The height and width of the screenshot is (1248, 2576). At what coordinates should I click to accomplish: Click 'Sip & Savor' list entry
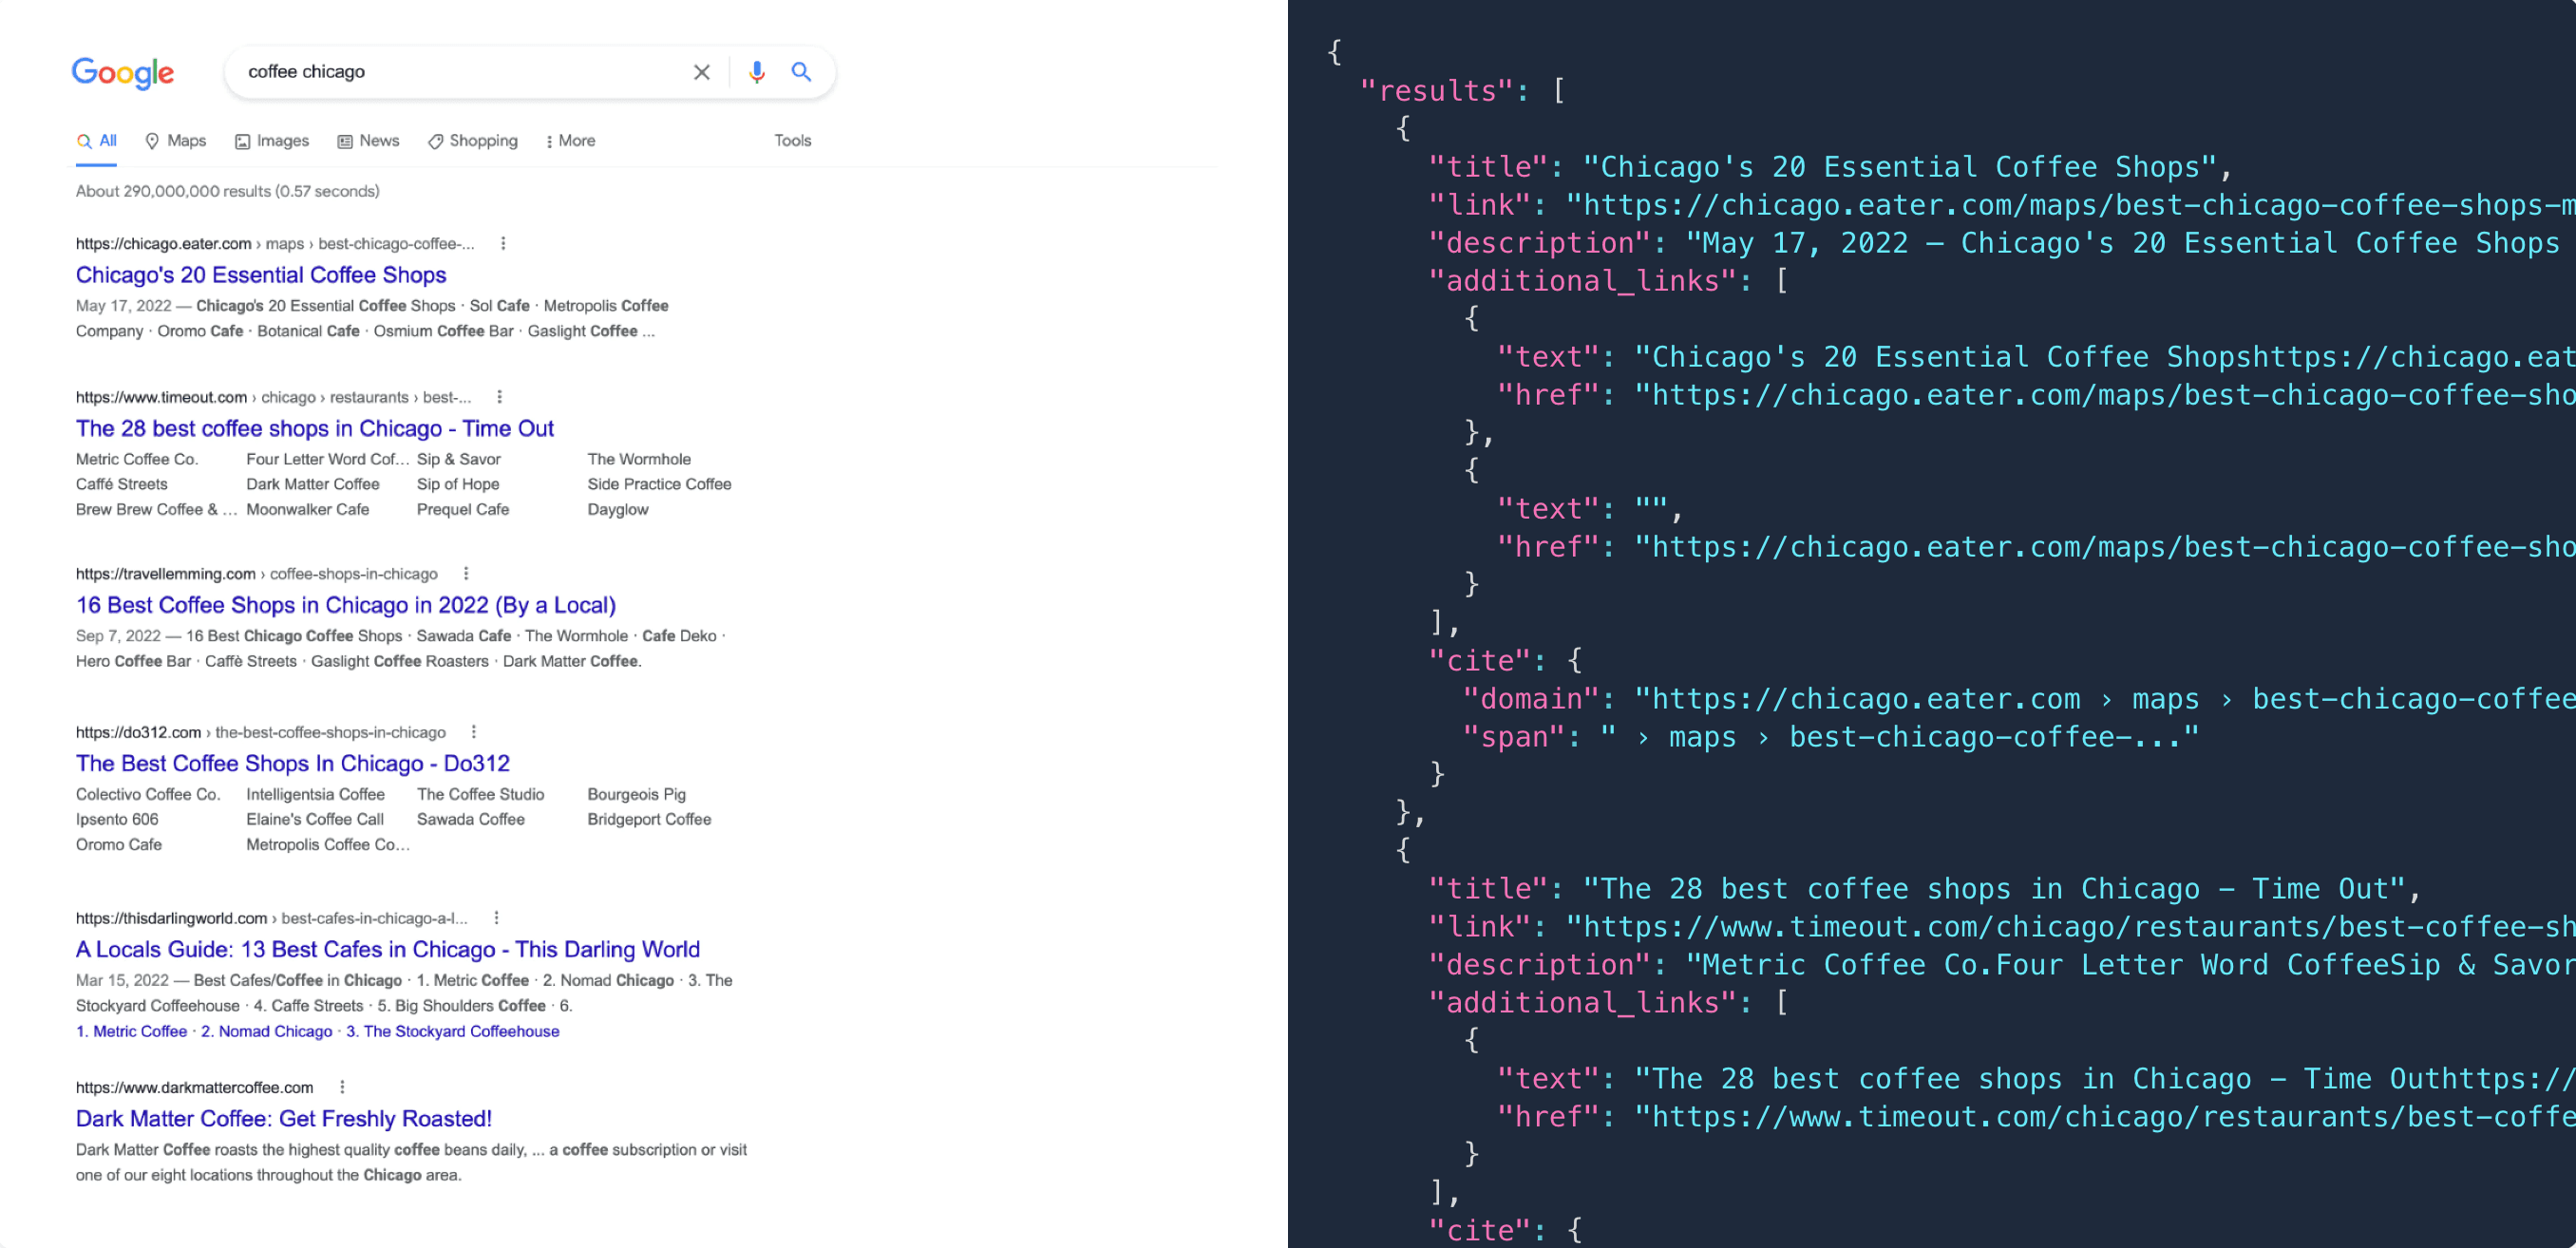point(459,459)
